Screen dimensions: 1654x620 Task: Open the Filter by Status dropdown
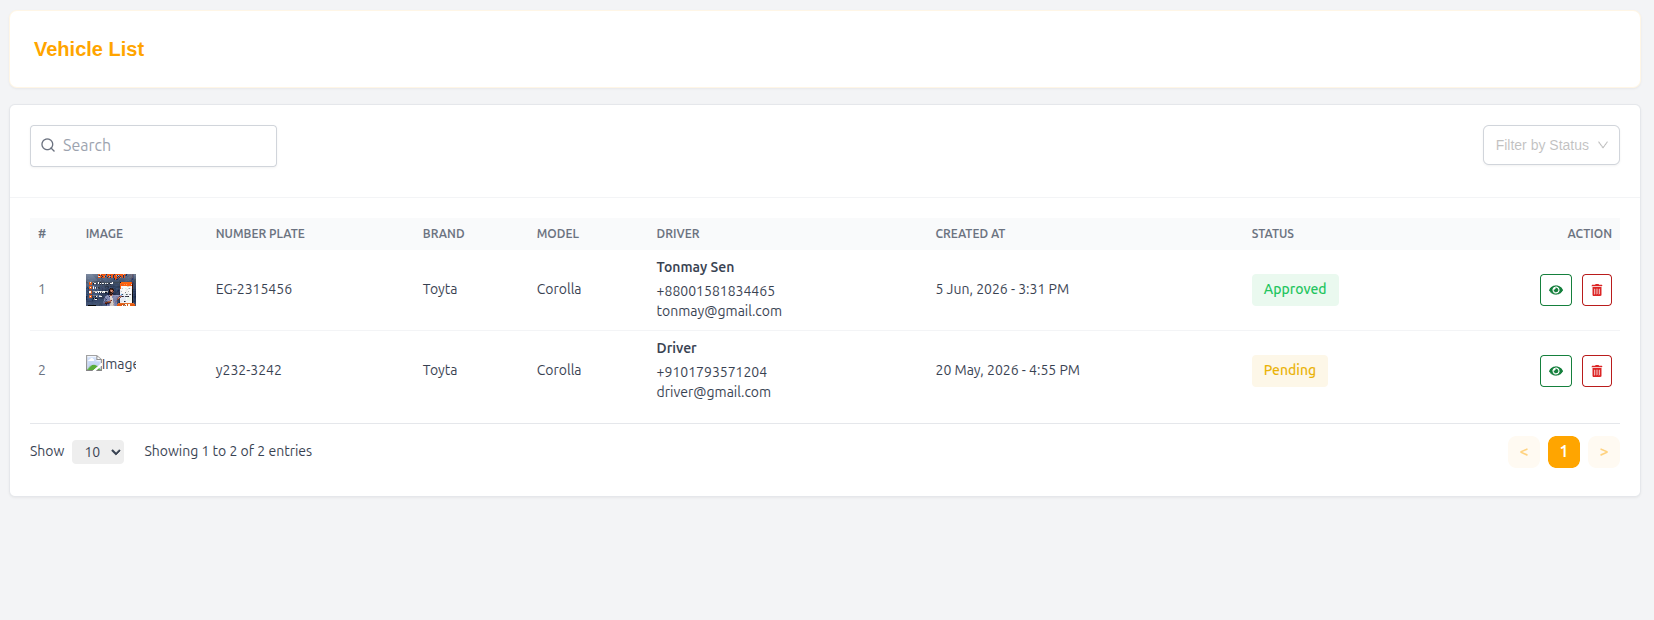point(1551,145)
